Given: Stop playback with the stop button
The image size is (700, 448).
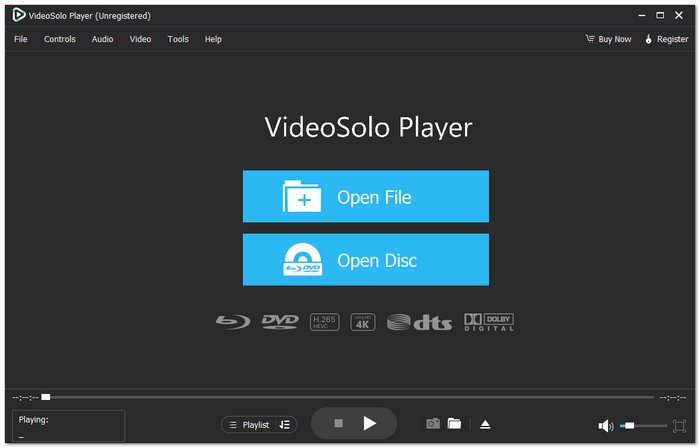Looking at the screenshot, I should coord(338,423).
